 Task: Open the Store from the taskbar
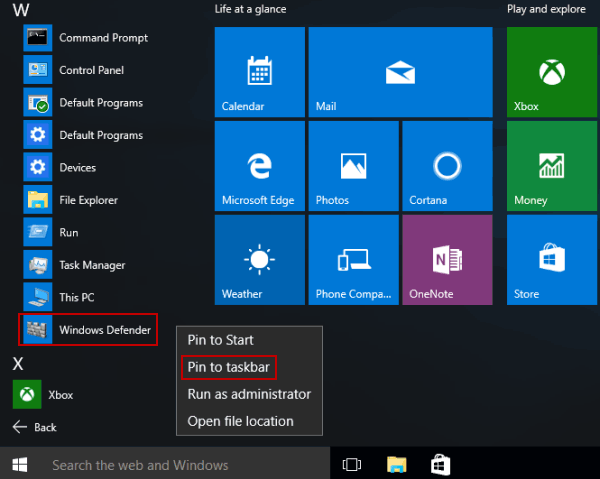coord(440,464)
